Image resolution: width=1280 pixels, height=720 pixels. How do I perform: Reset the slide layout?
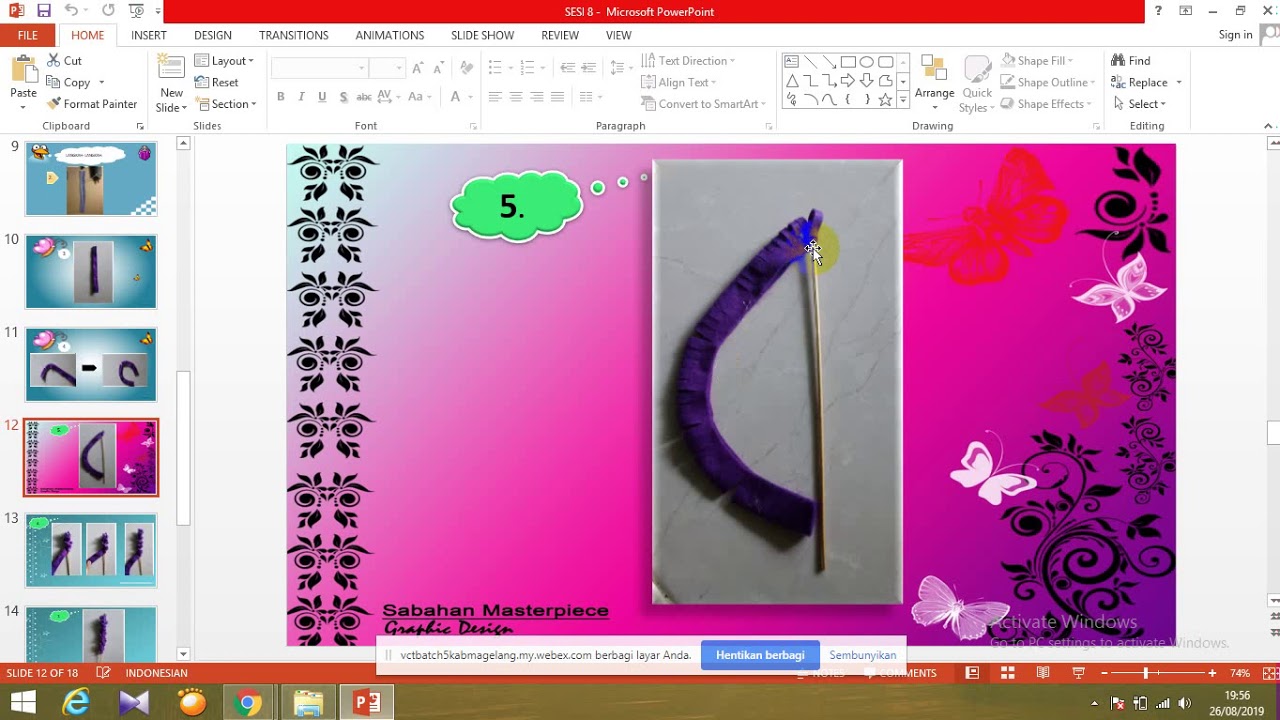(x=216, y=82)
